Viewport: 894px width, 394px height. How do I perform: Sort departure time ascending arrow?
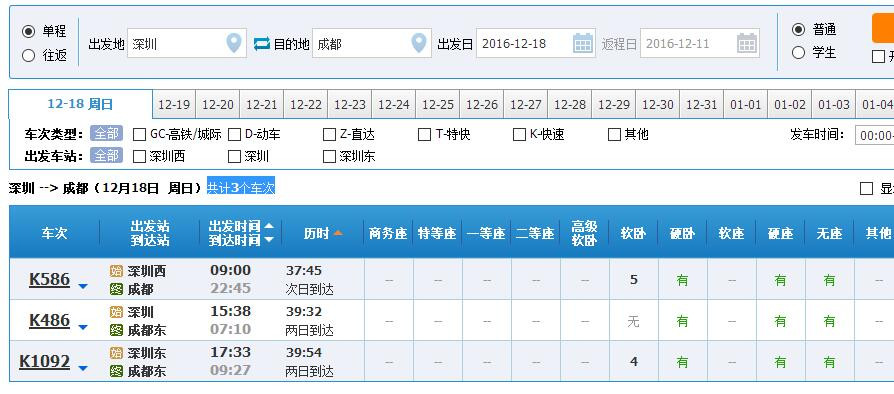coord(269,225)
